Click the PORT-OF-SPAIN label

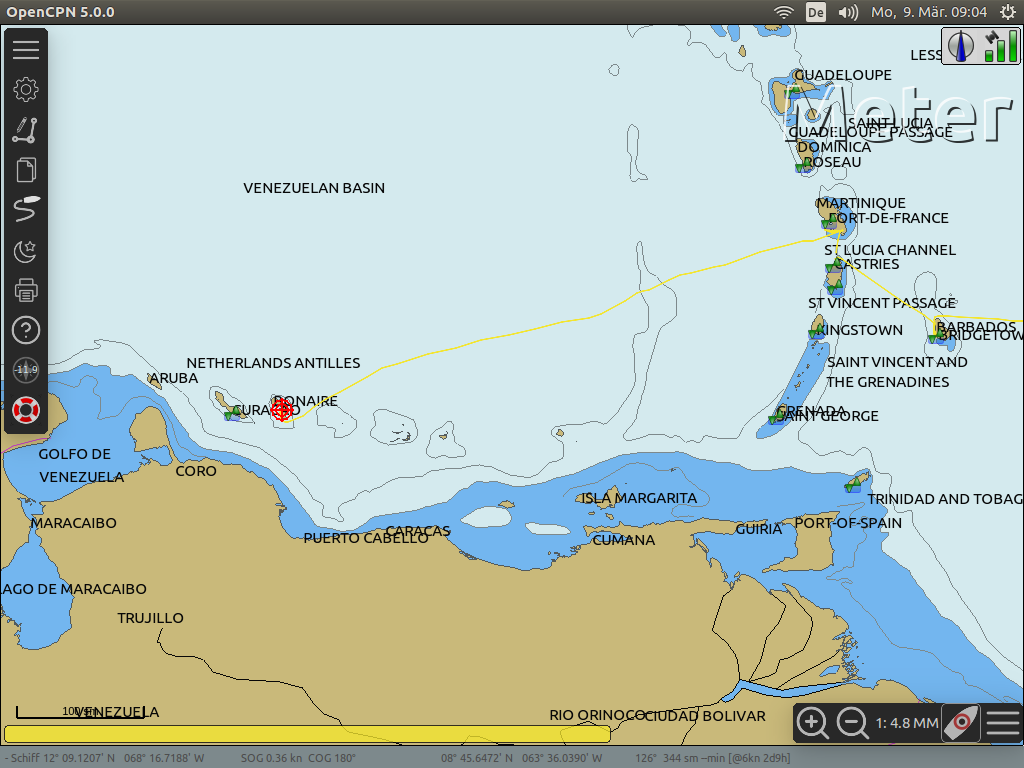(x=848, y=523)
